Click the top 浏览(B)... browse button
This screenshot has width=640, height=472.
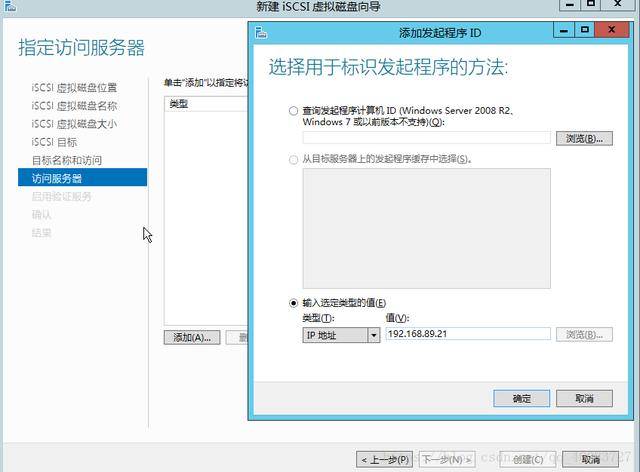[x=584, y=138]
